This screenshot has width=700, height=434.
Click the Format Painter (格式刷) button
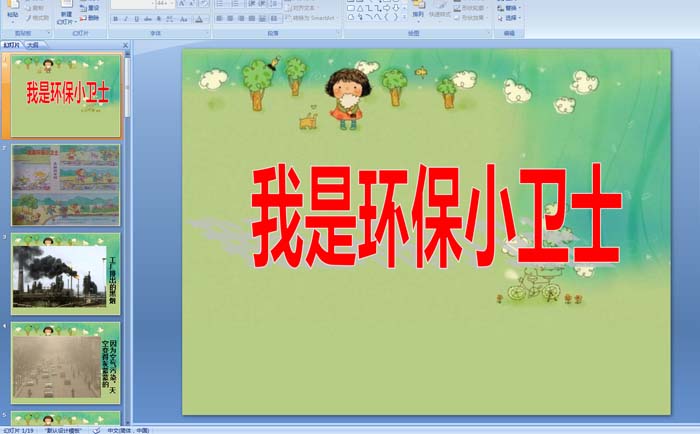pos(38,18)
